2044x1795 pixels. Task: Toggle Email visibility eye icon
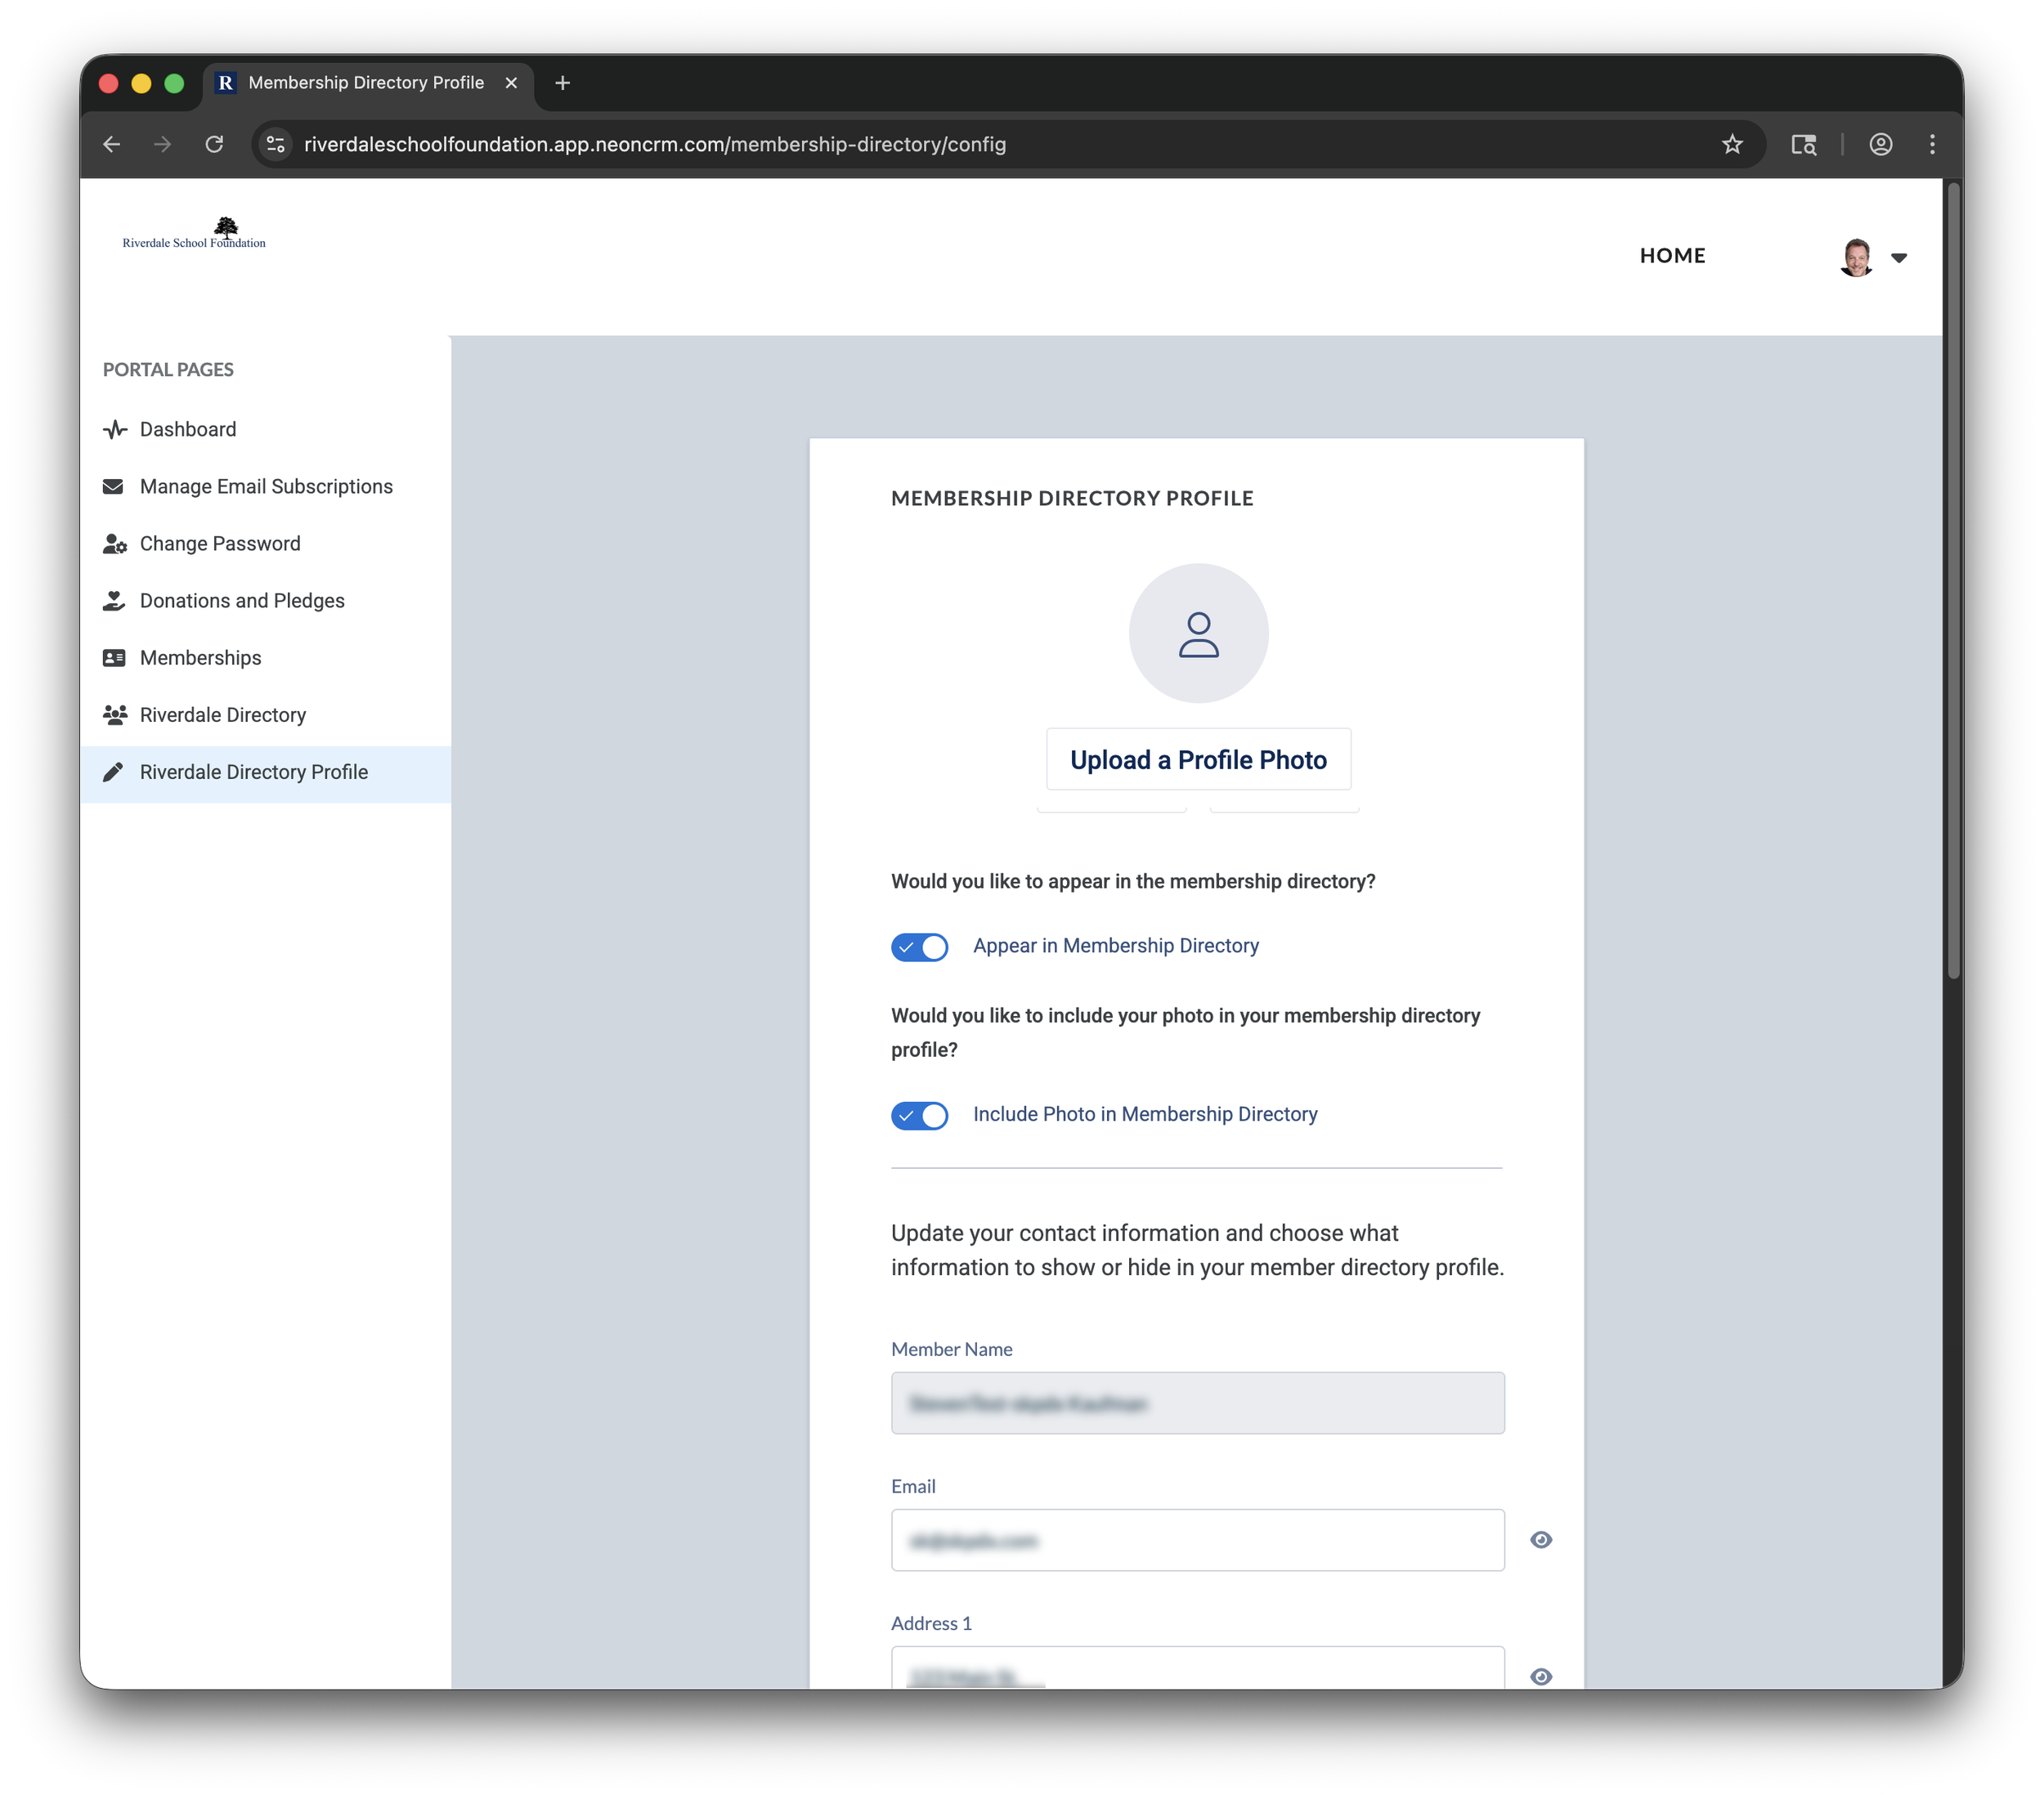click(1541, 1540)
